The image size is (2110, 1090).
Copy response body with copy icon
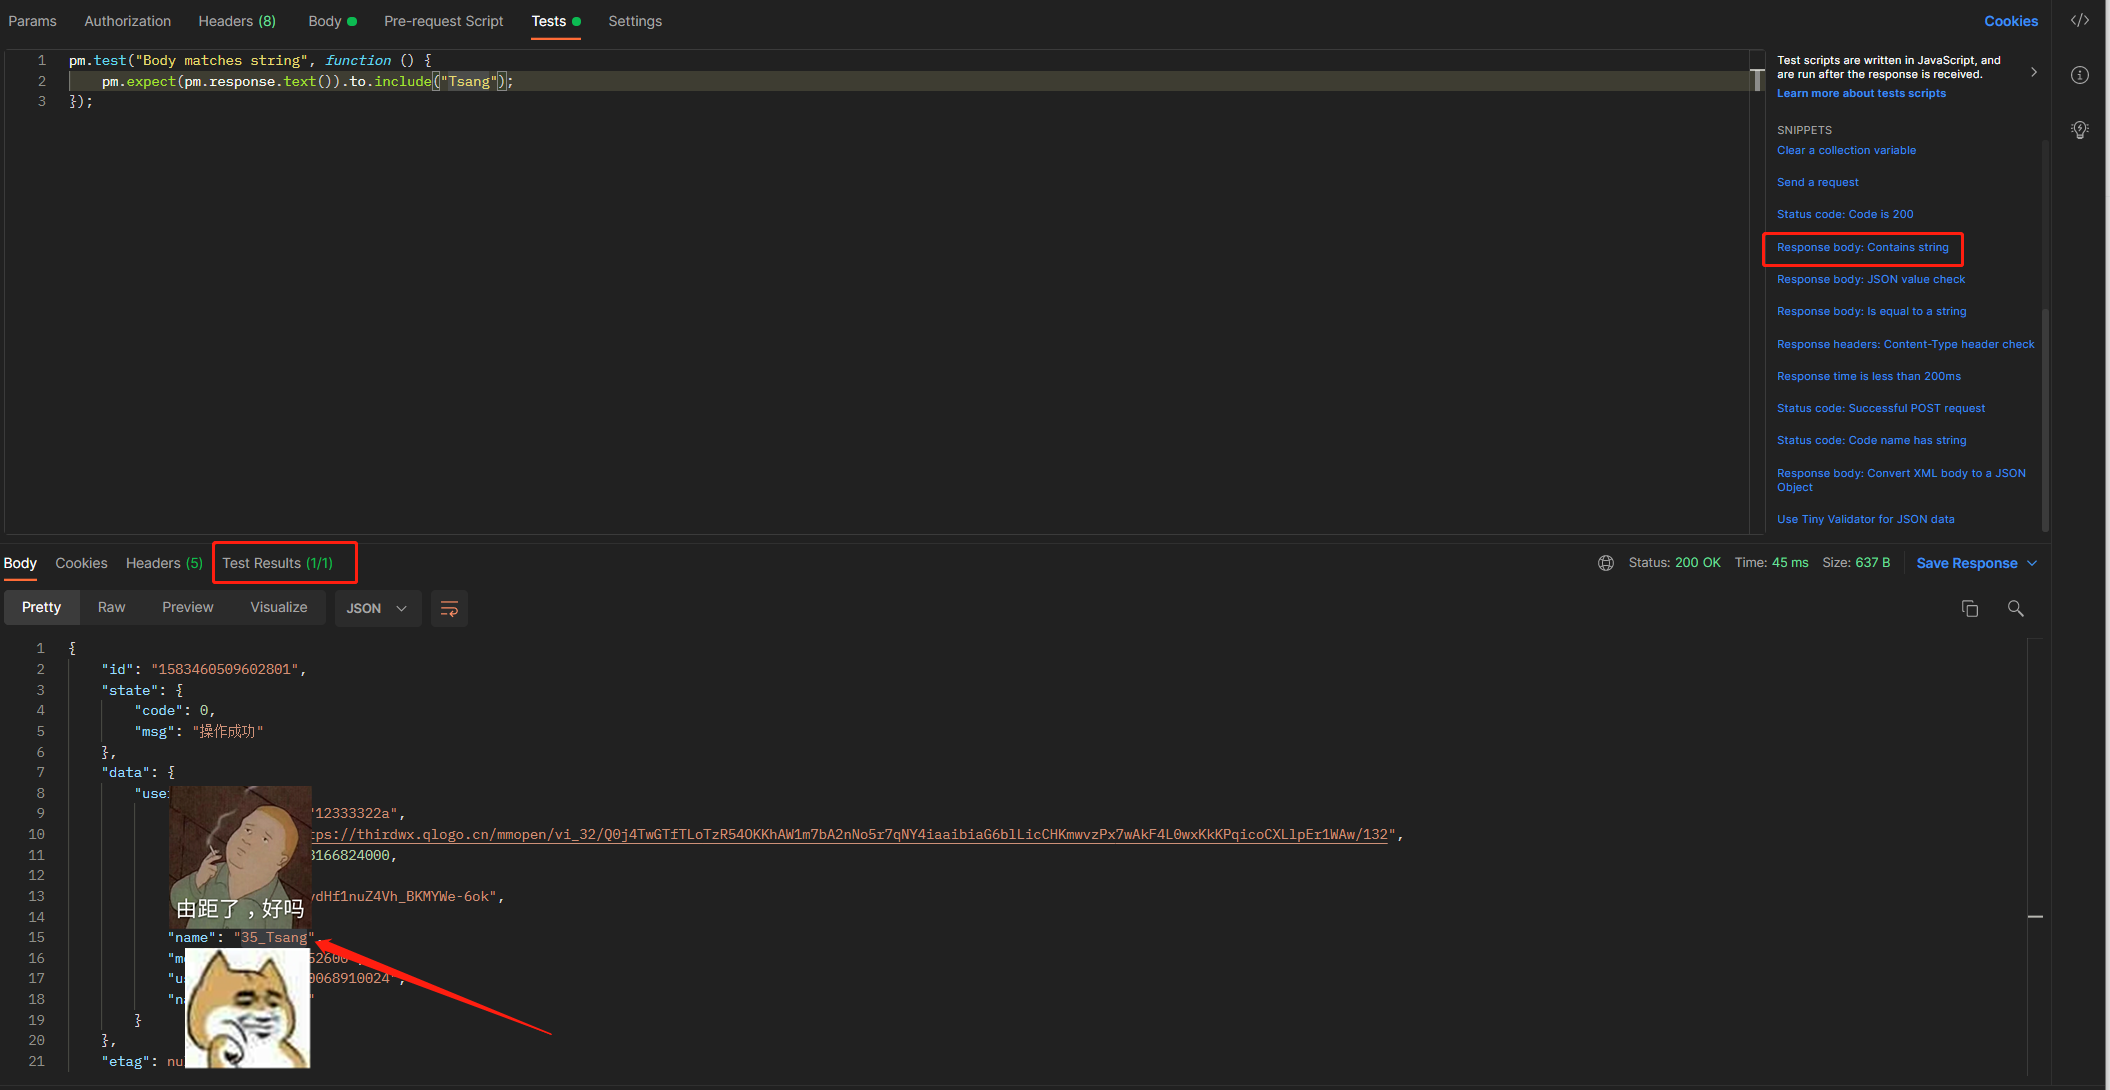tap(1970, 608)
